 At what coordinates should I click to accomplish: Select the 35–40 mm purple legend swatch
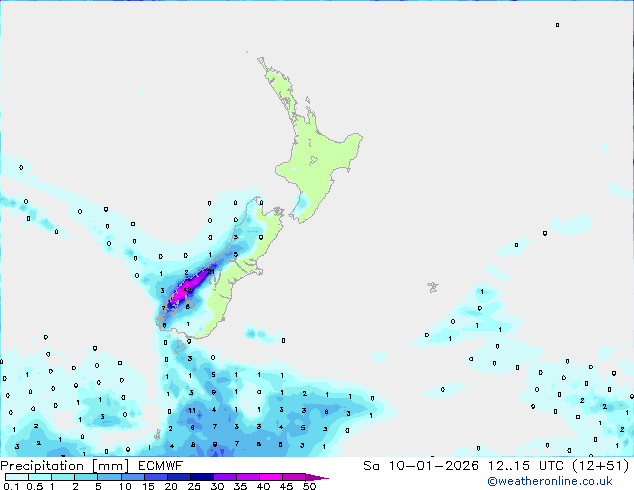[x=248, y=477]
